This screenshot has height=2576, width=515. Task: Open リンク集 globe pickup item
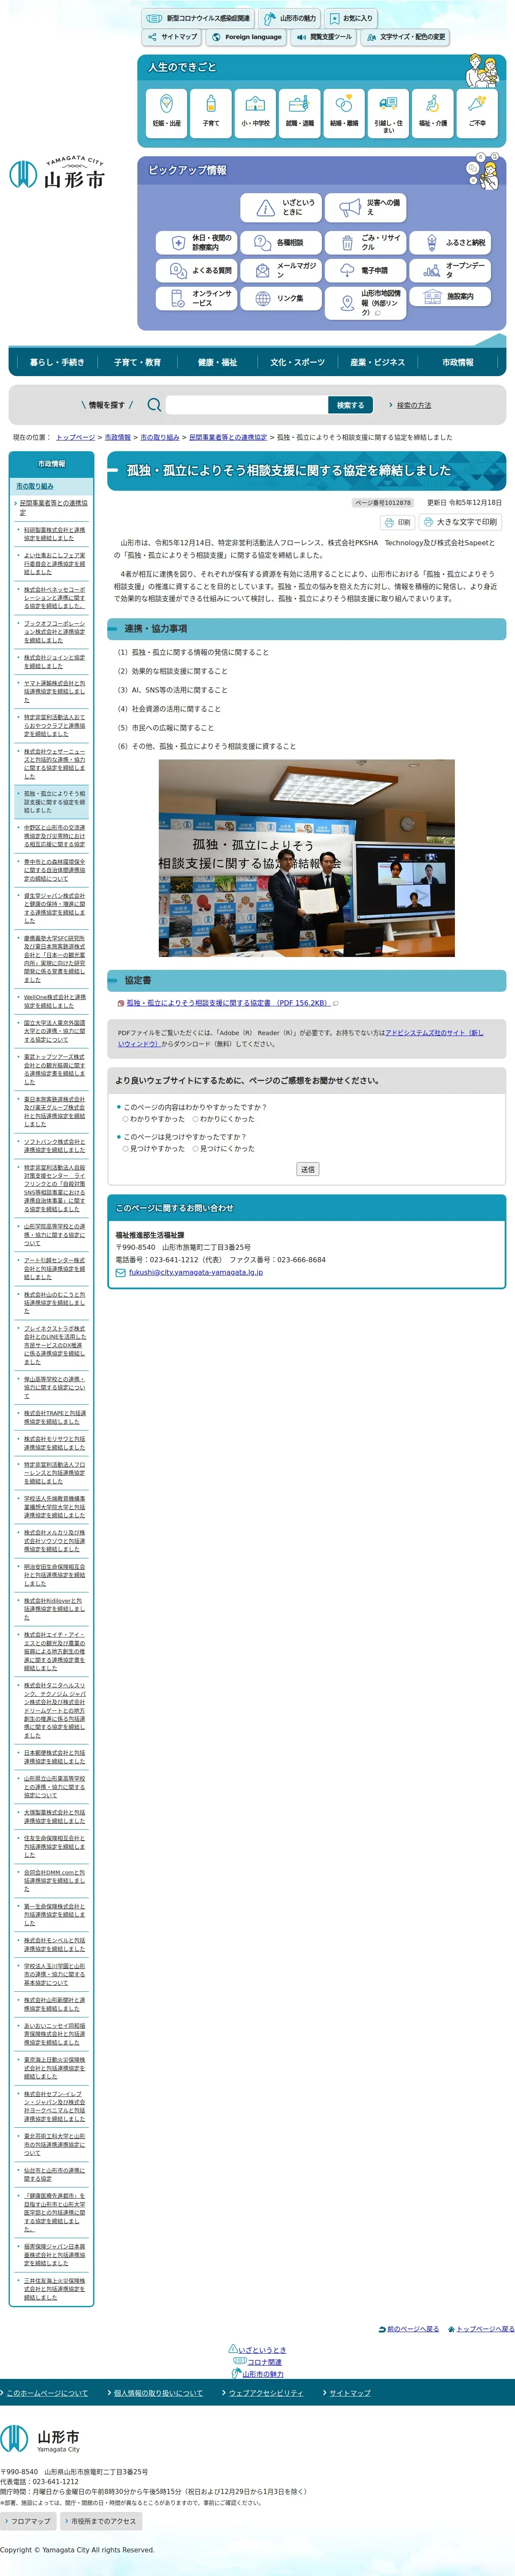[281, 298]
